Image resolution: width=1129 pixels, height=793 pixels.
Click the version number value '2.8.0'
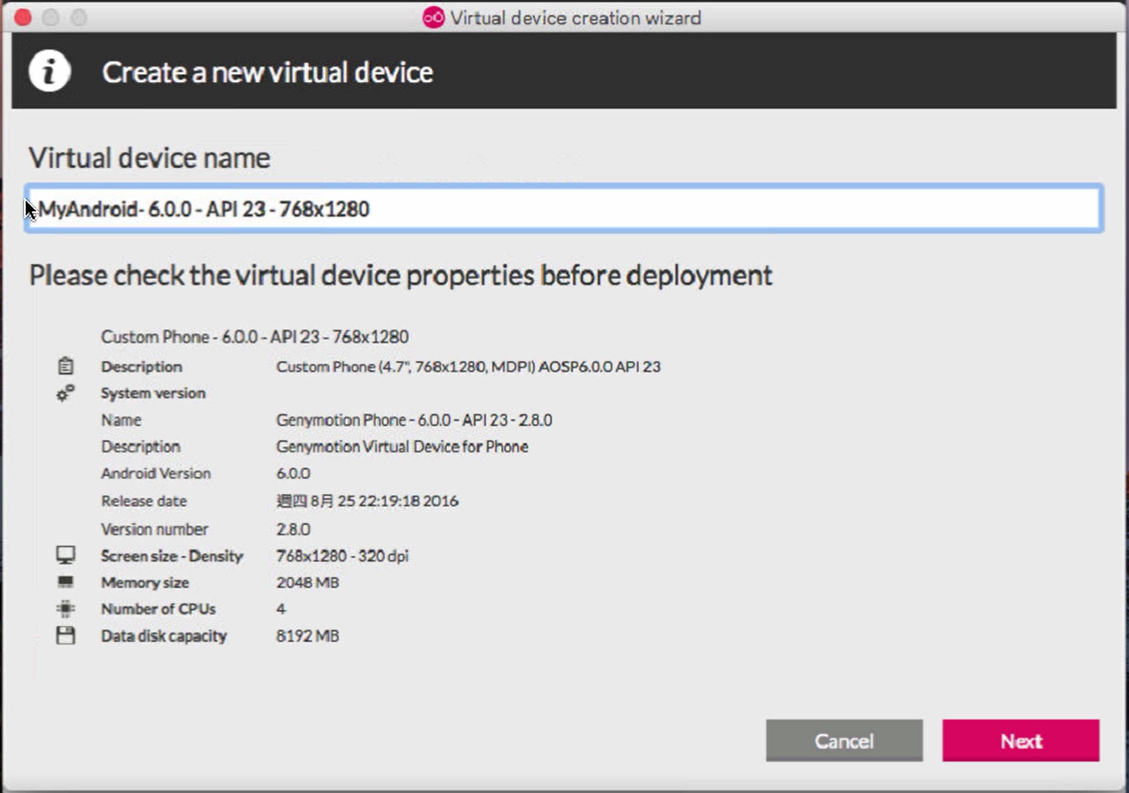point(293,529)
